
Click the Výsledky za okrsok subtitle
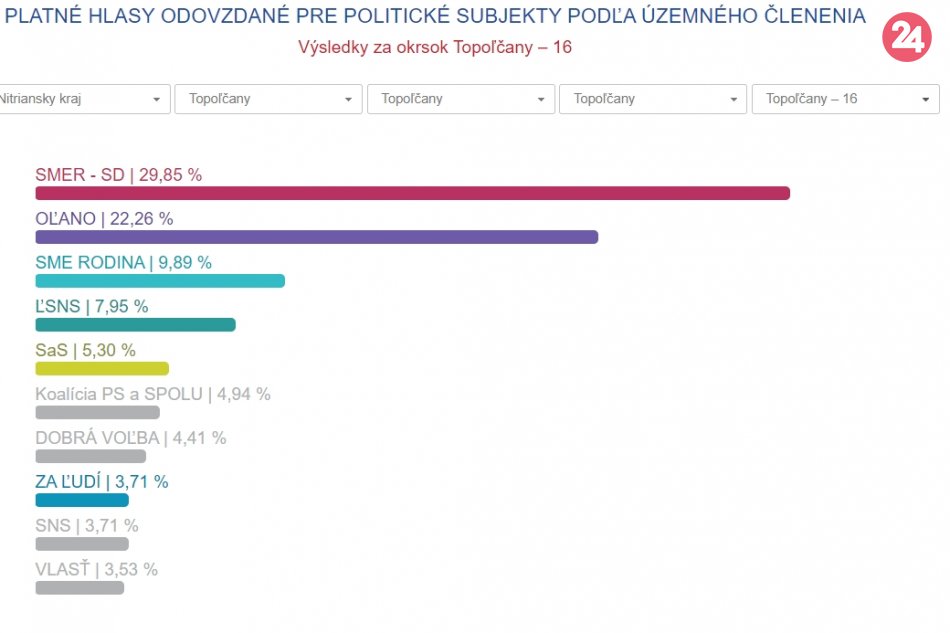[x=435, y=47]
